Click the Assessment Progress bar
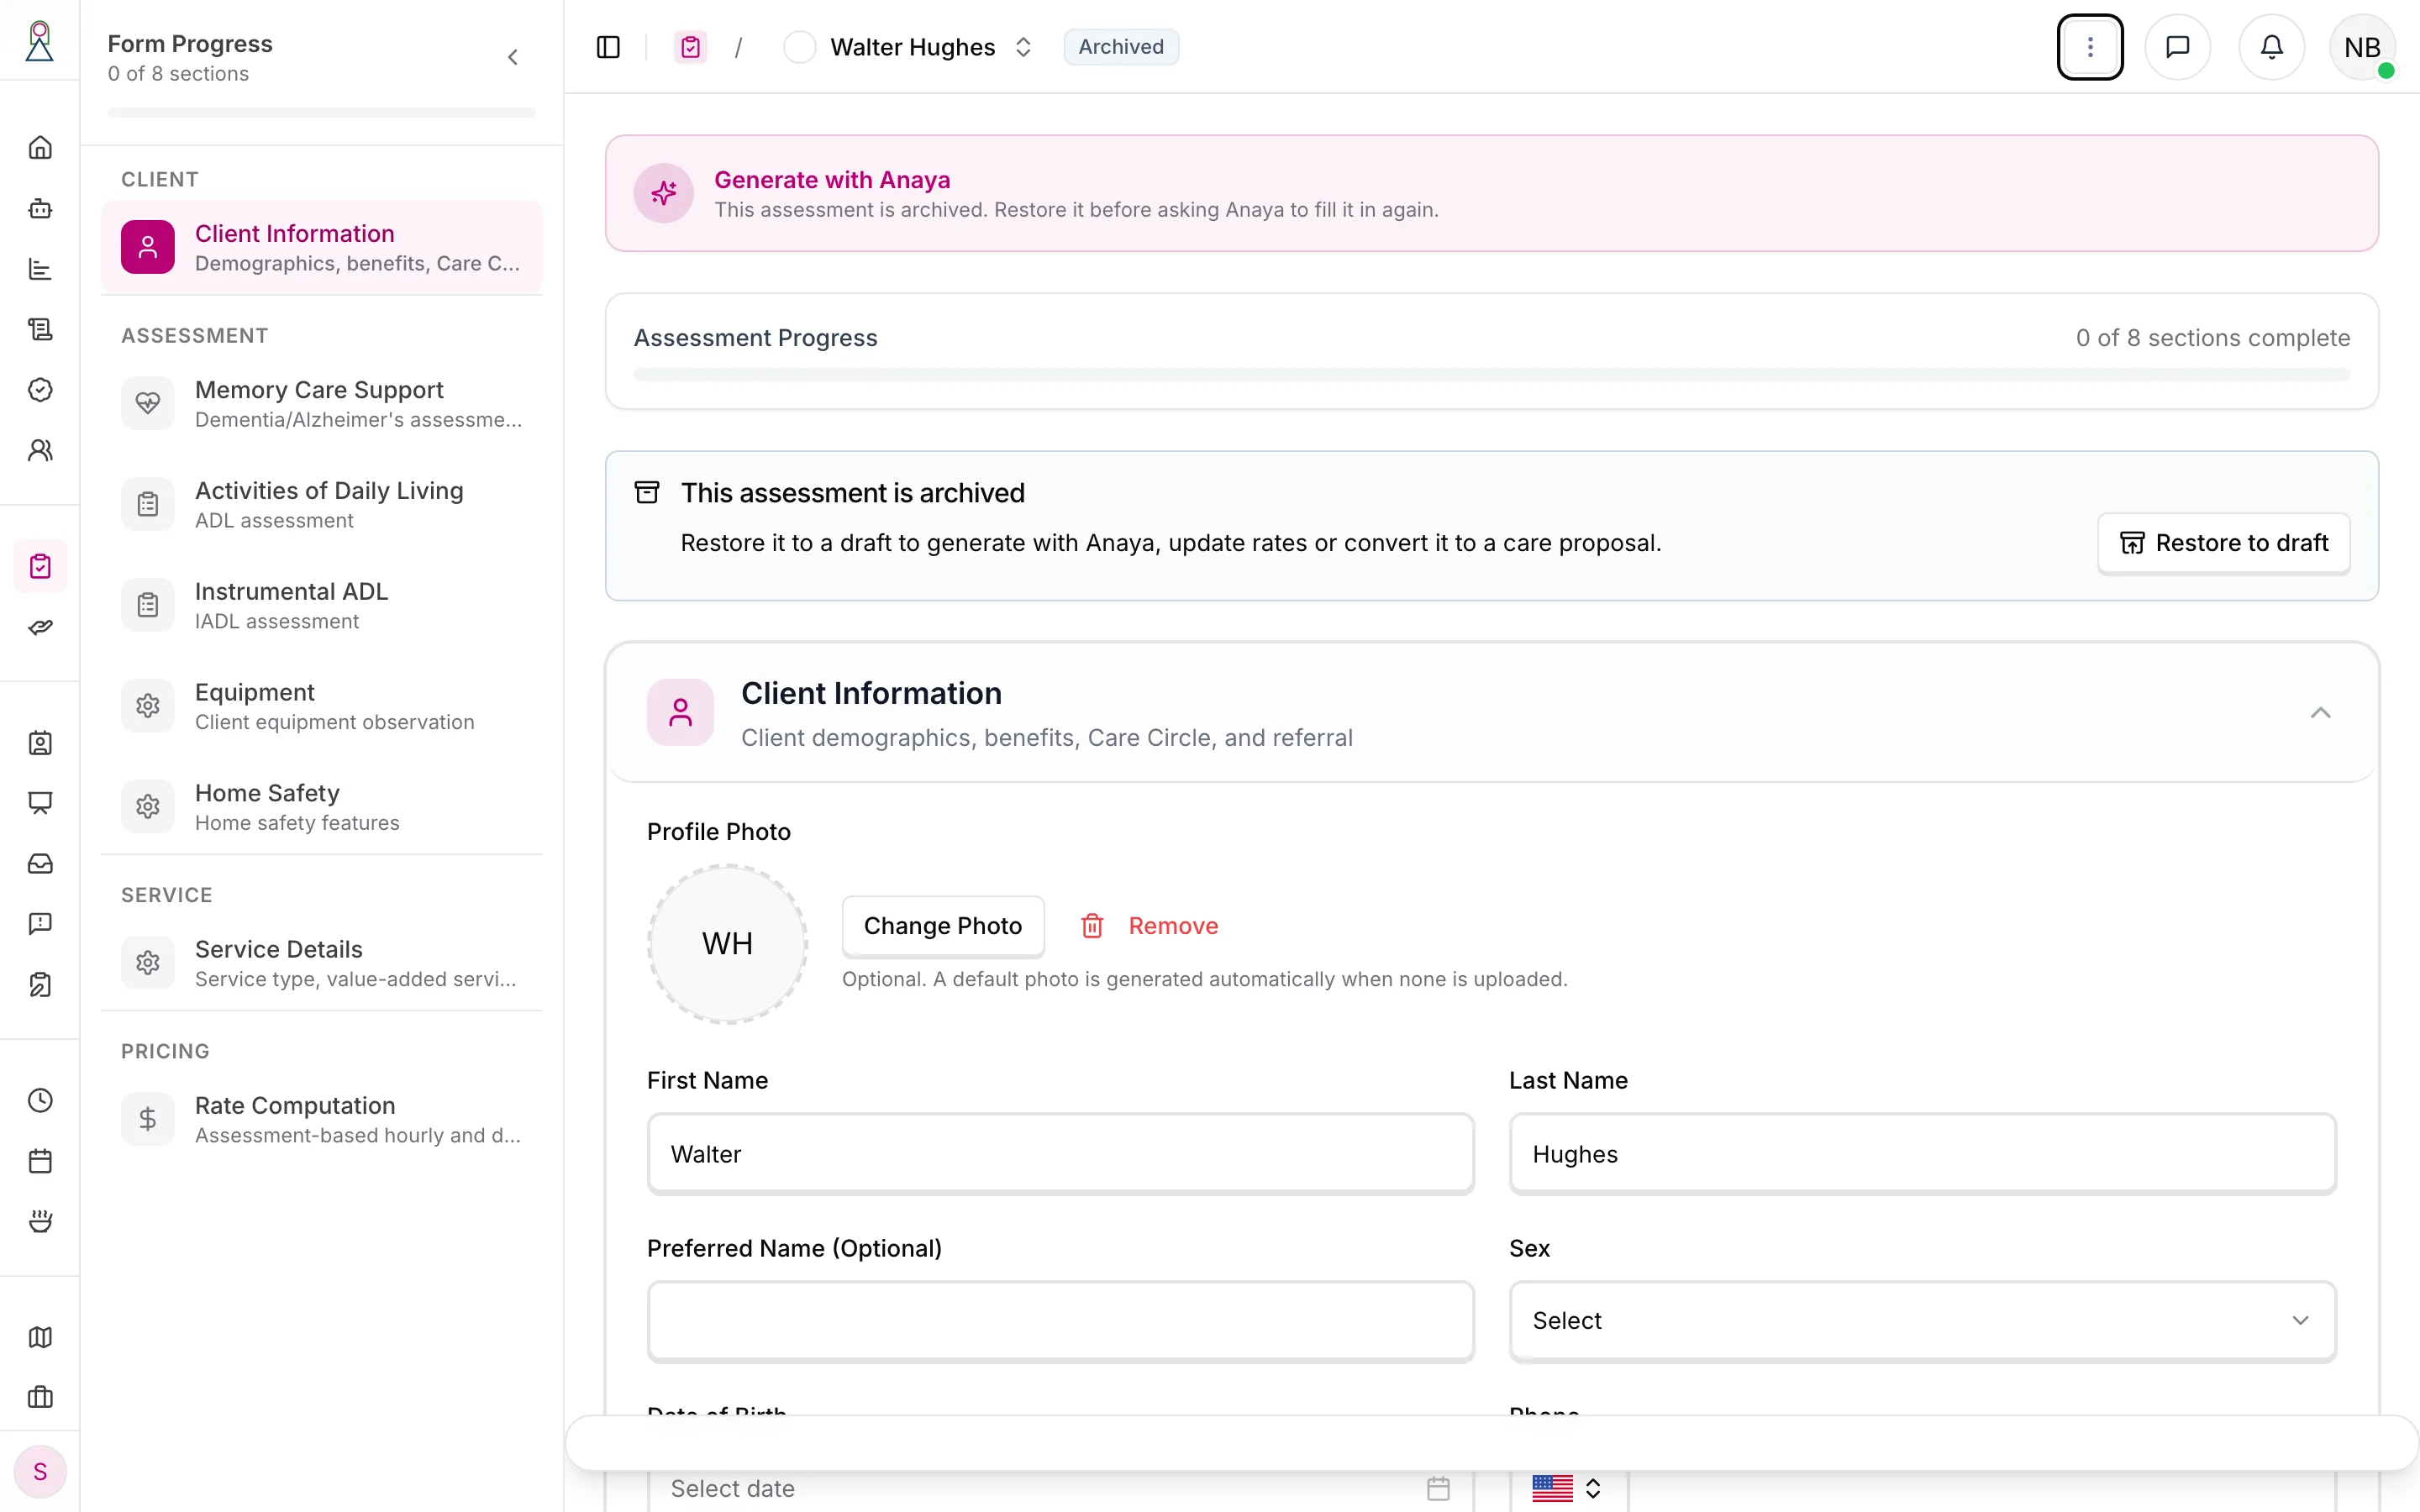The image size is (2420, 1512). tap(1491, 375)
